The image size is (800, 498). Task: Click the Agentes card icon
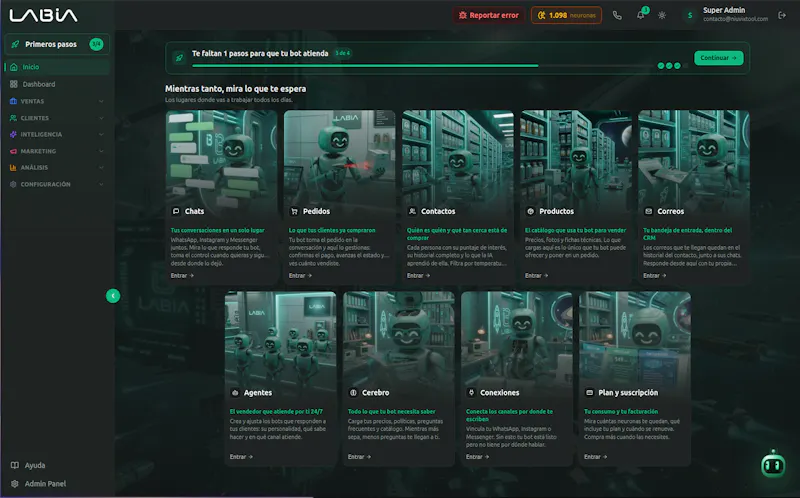click(235, 393)
